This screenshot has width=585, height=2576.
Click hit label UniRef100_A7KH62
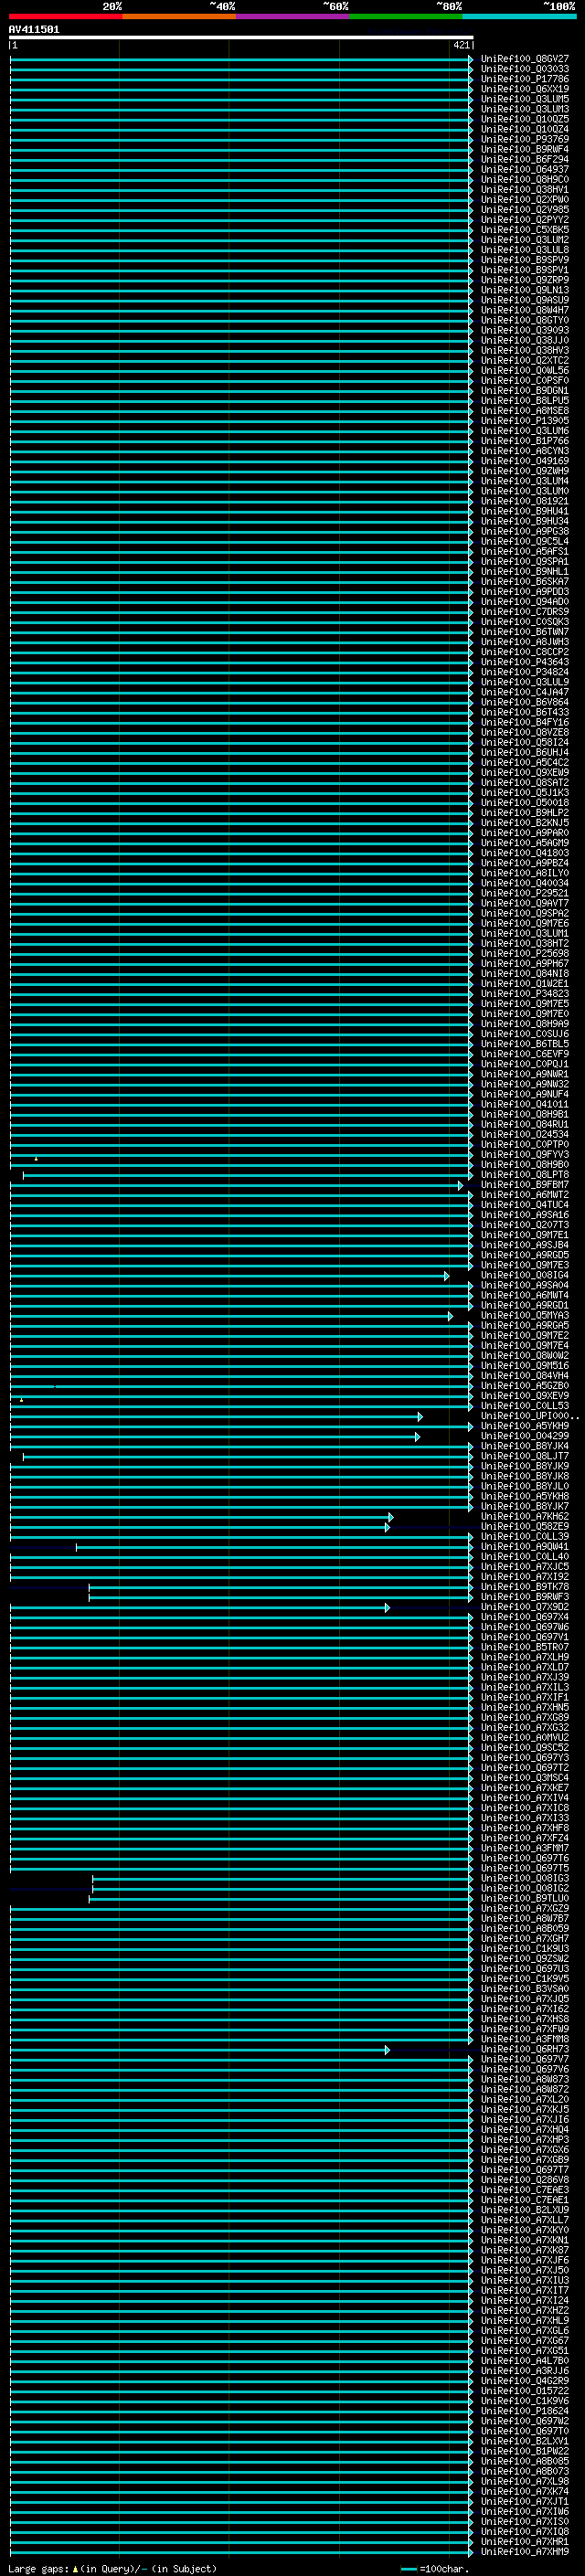[x=525, y=1516]
